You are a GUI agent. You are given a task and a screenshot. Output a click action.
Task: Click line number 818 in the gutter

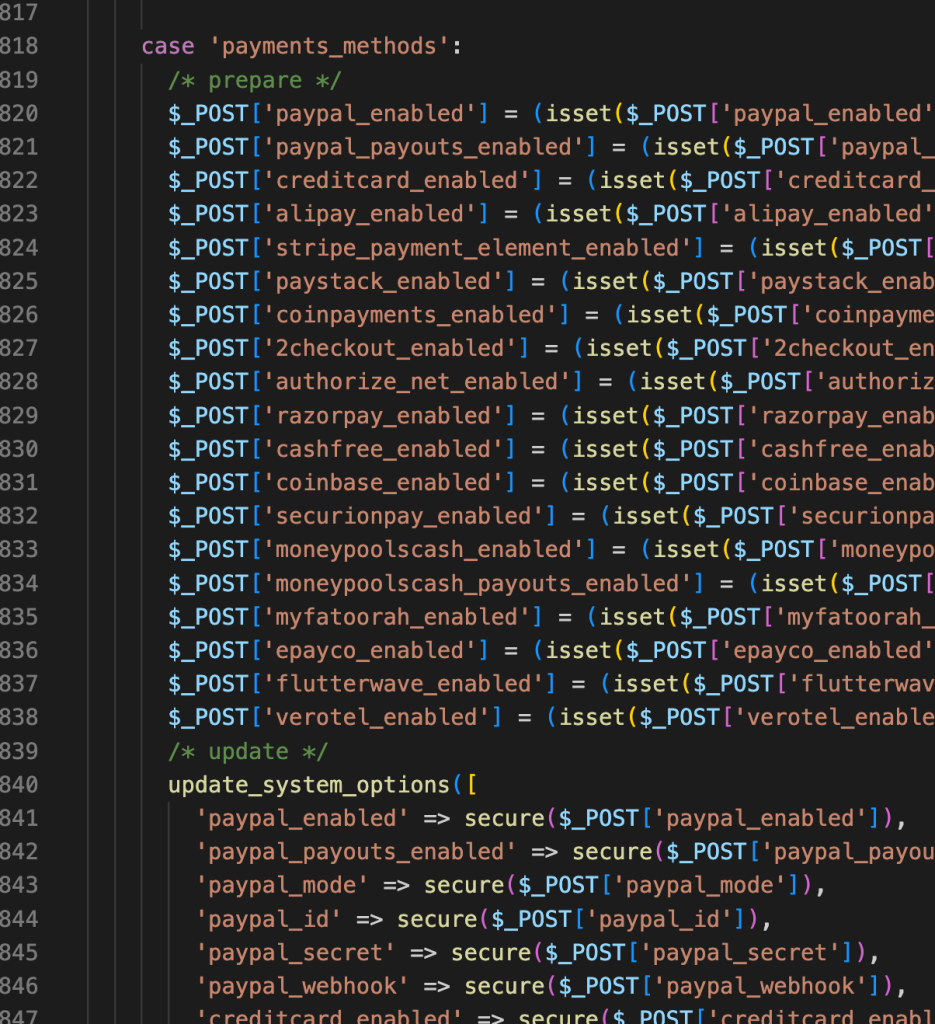point(19,46)
